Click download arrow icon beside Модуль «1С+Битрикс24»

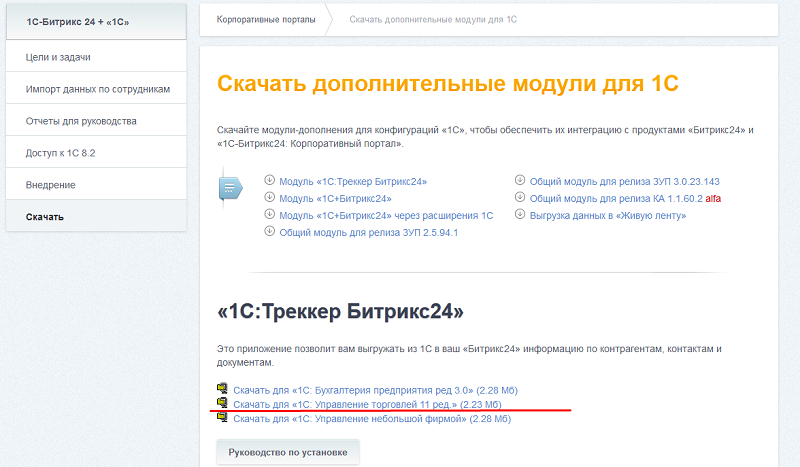(x=269, y=197)
